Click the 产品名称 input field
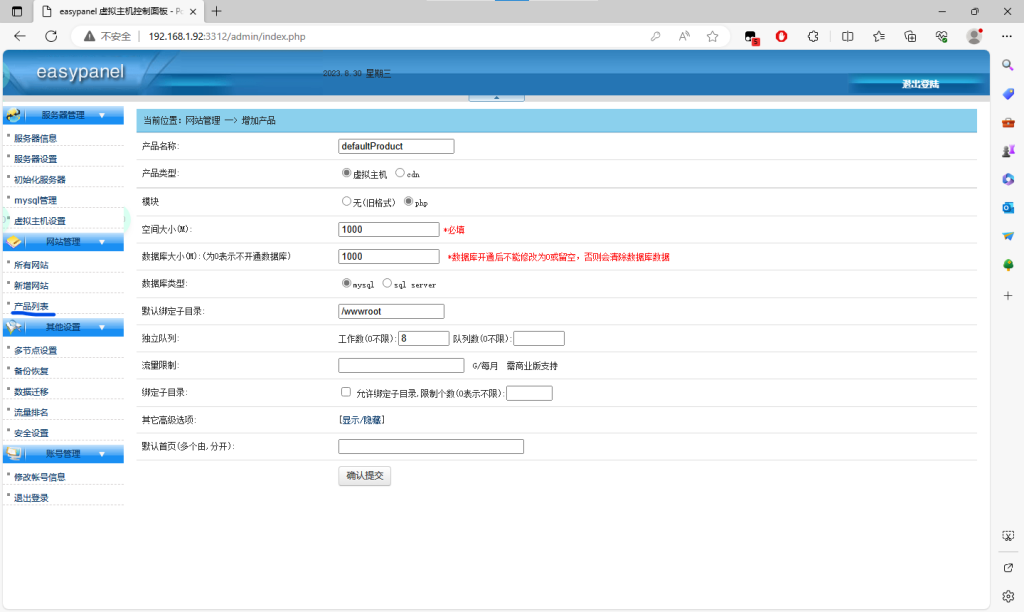 (x=396, y=146)
